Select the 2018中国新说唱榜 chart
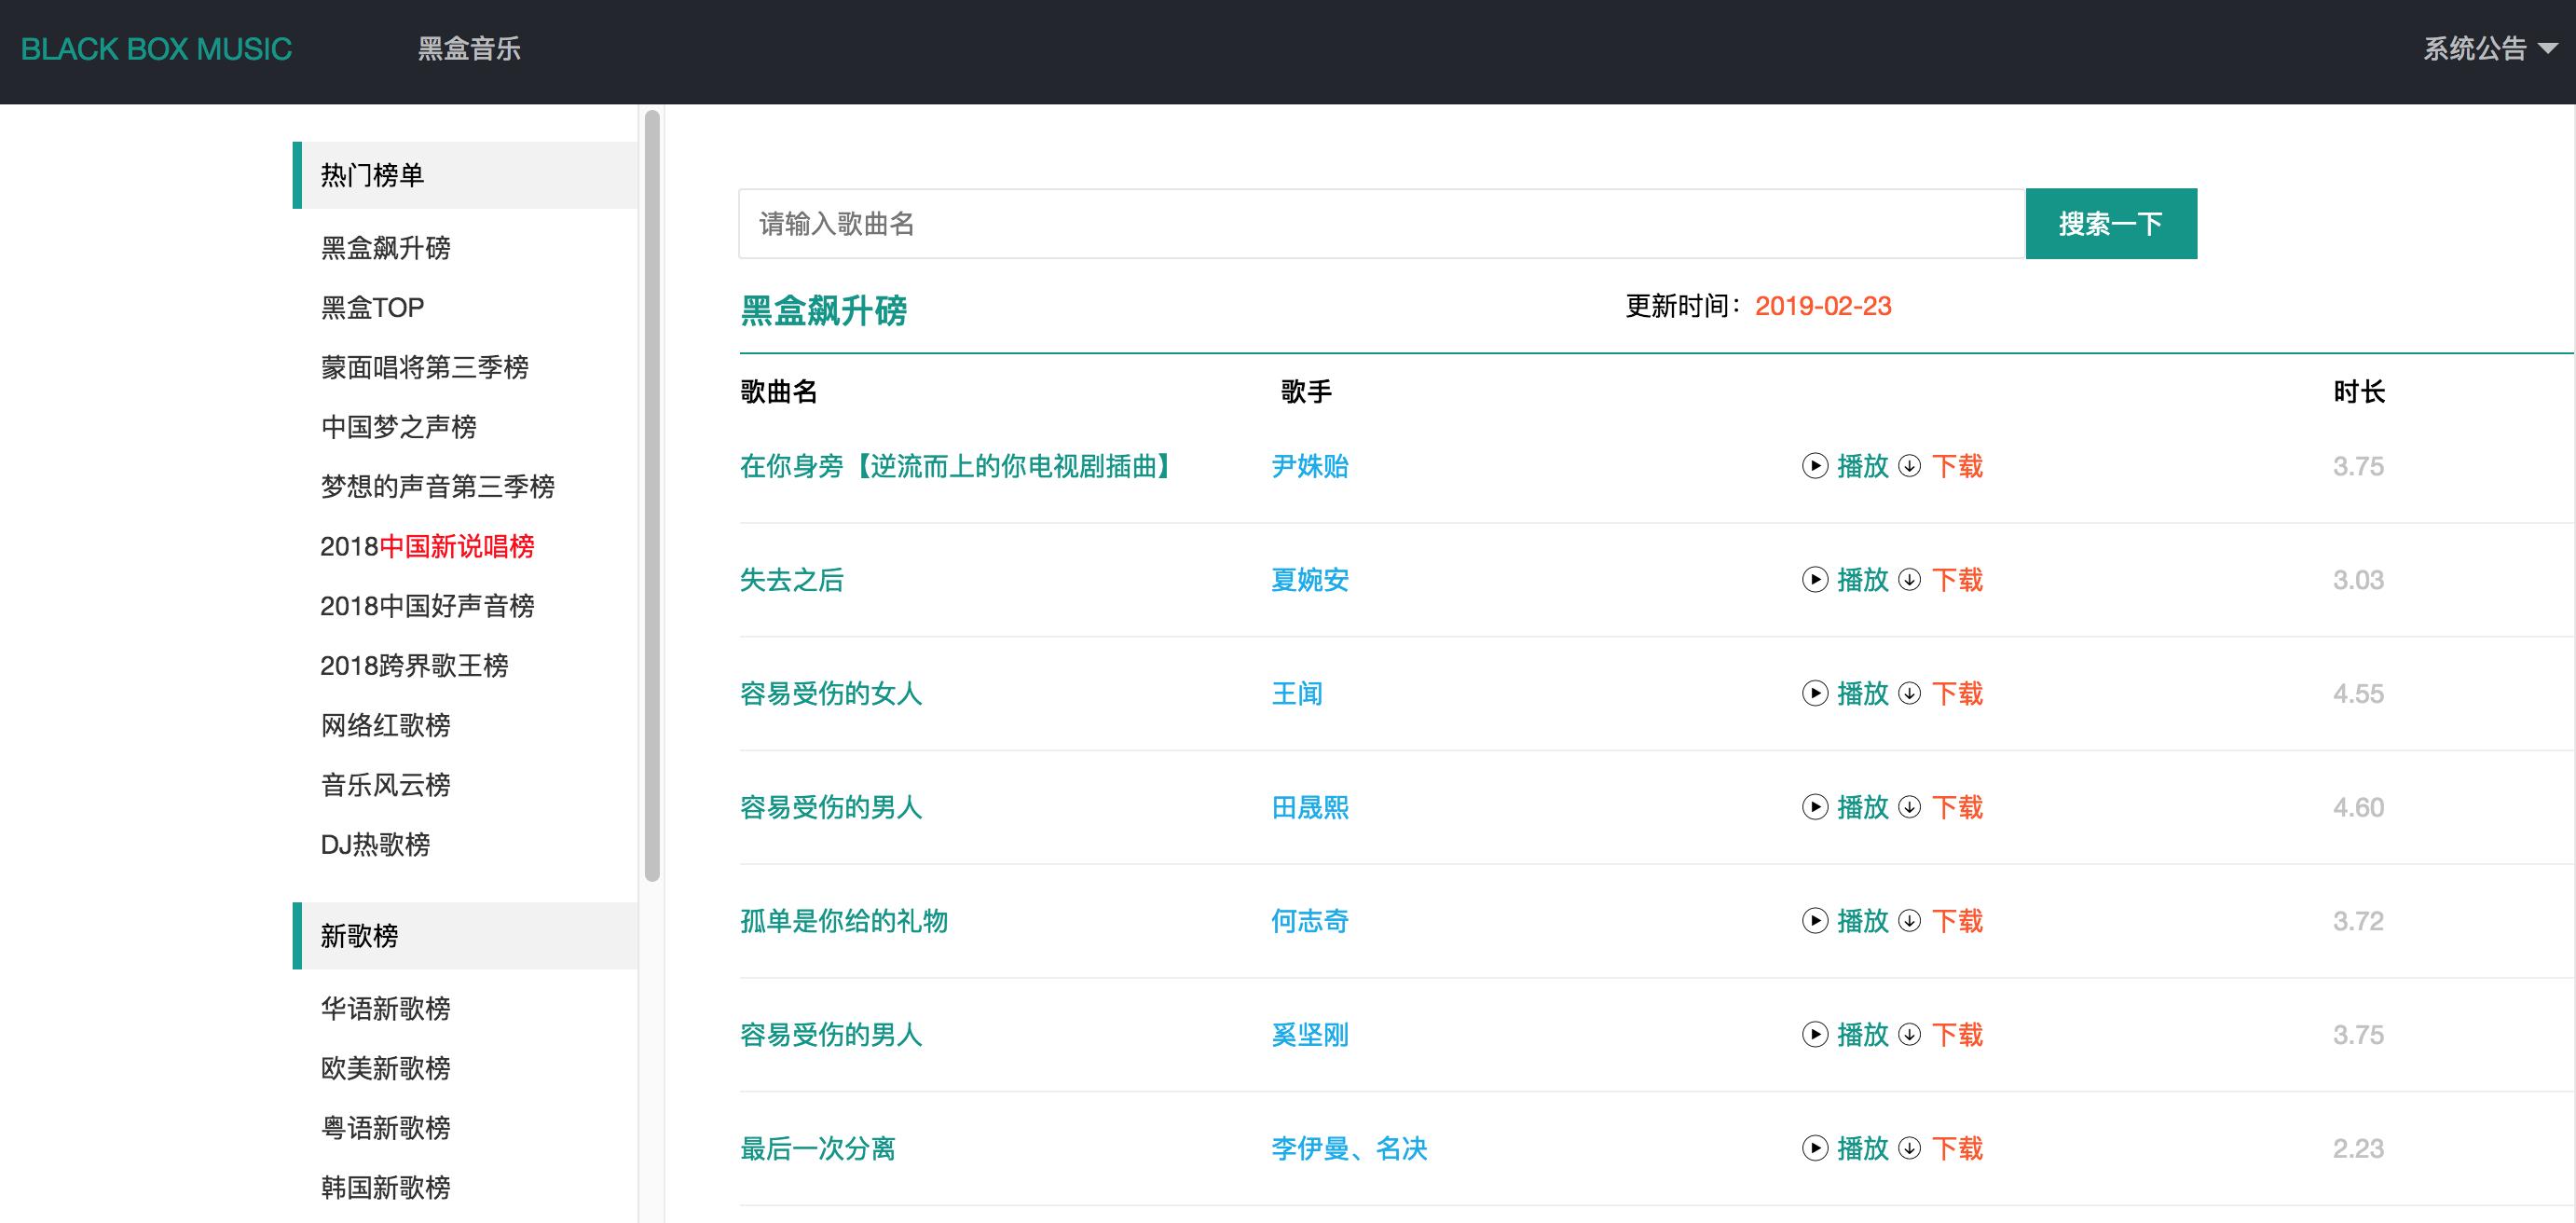Viewport: 2576px width, 1223px height. (427, 548)
